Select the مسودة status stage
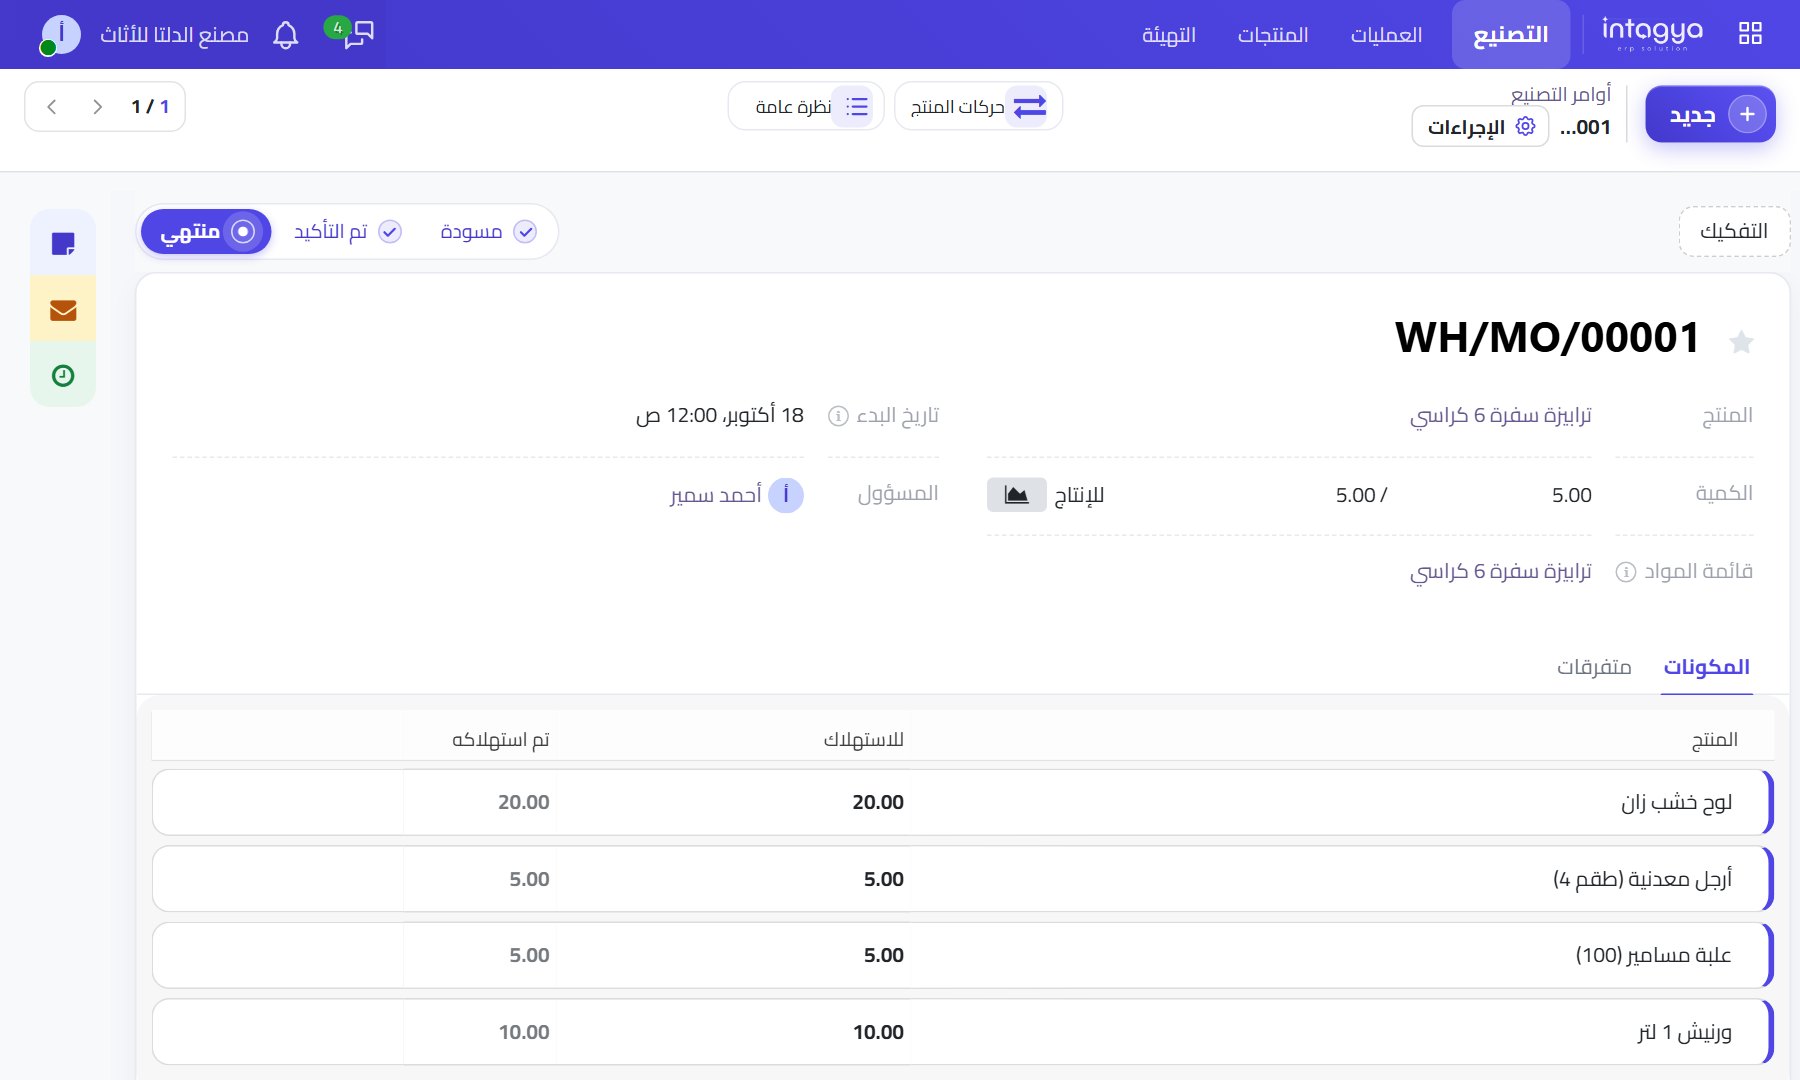Screen dimensions: 1800x1080 click(488, 232)
